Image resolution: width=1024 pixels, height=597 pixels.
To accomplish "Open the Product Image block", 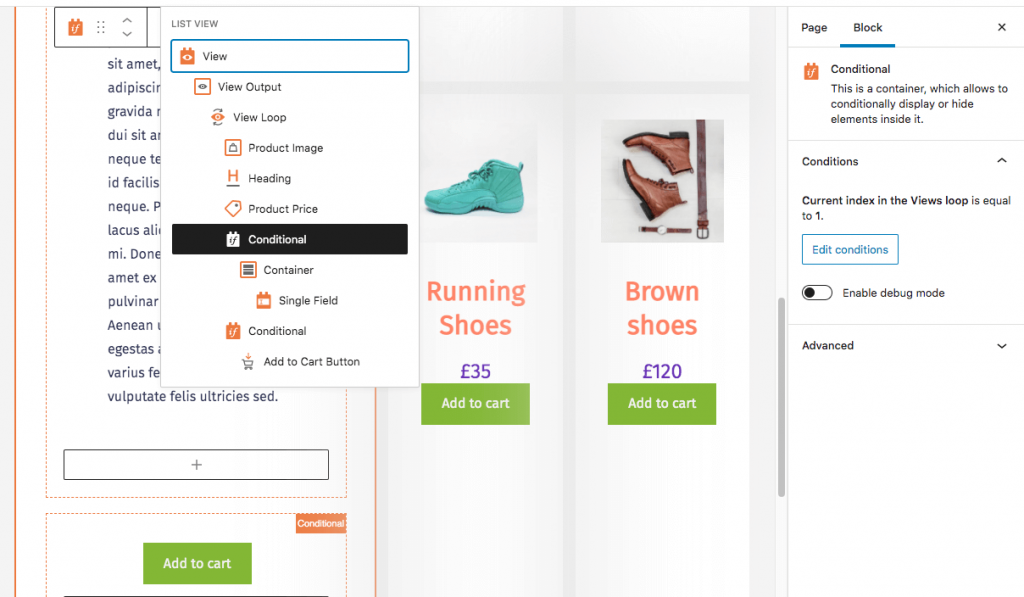I will [x=231, y=147].
